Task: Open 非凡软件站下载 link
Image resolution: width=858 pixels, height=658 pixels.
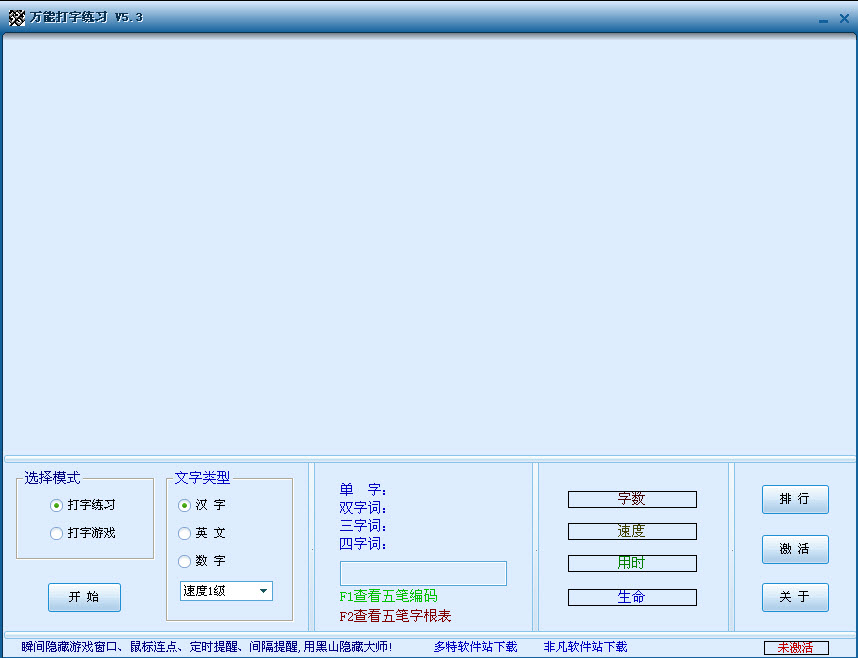Action: [585, 647]
